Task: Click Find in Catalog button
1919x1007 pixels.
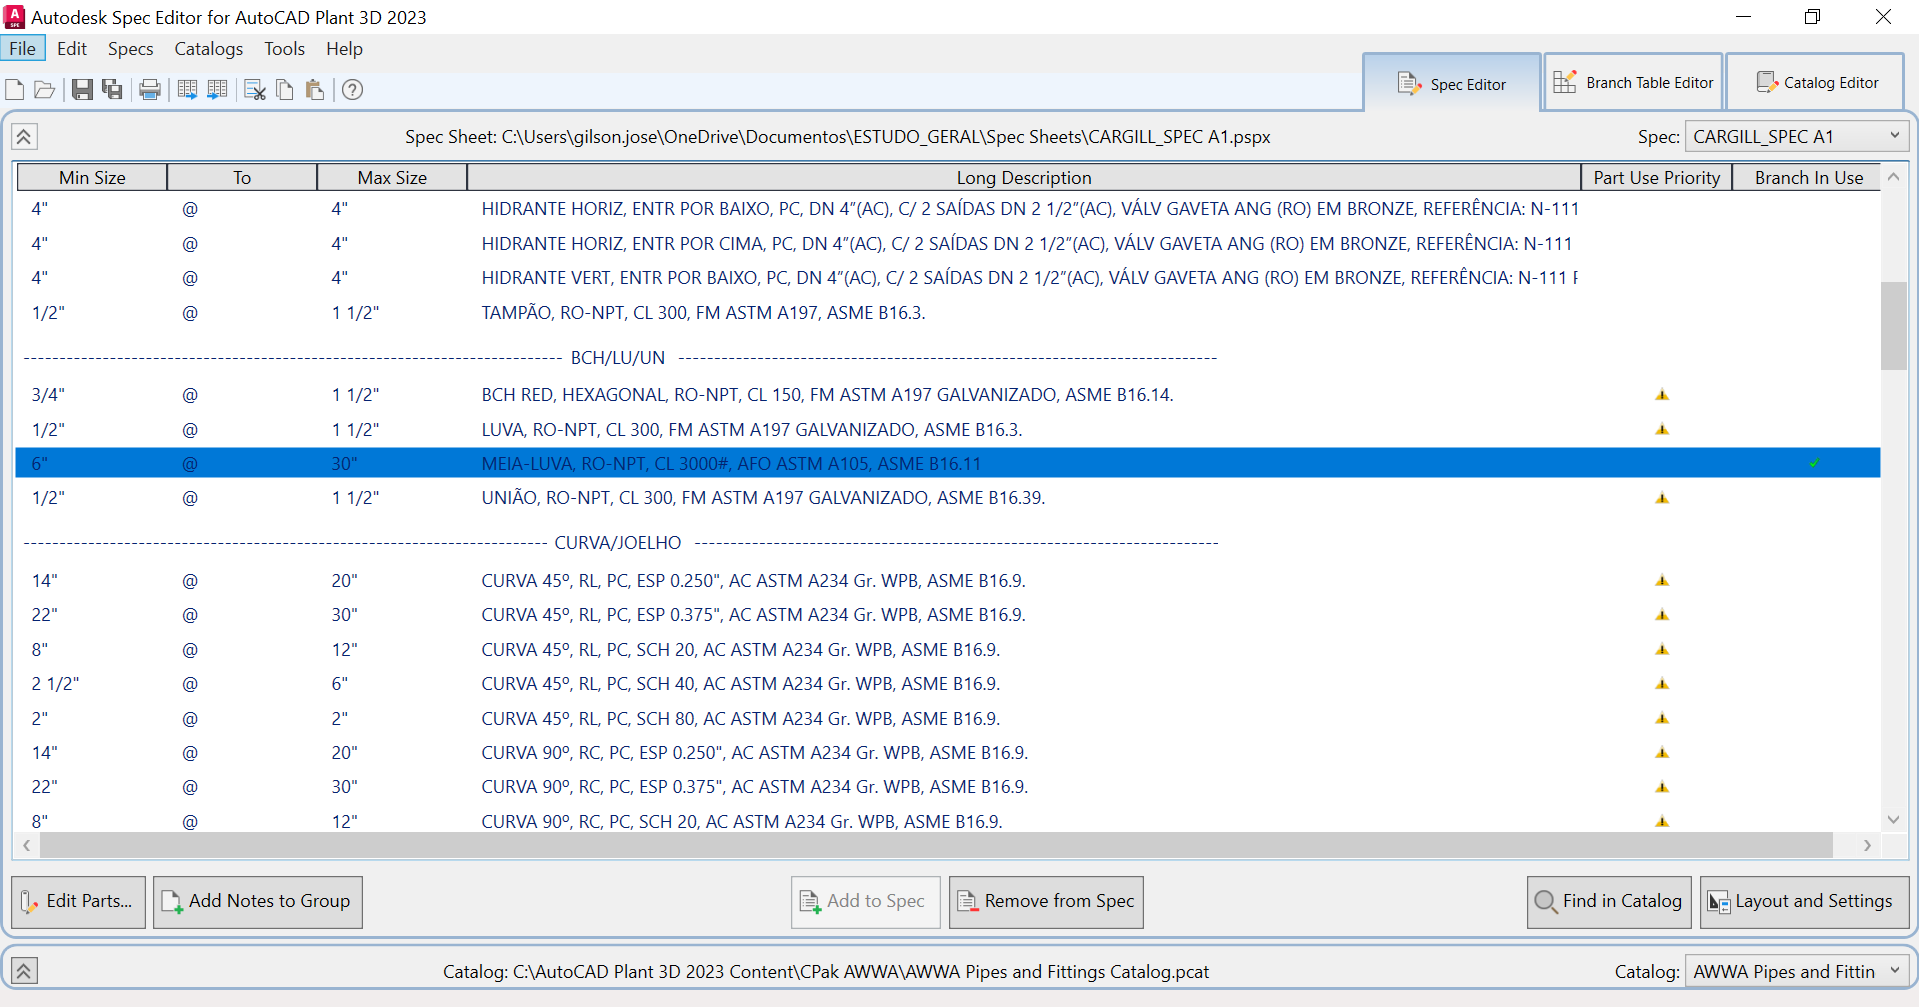Action: 1609,902
